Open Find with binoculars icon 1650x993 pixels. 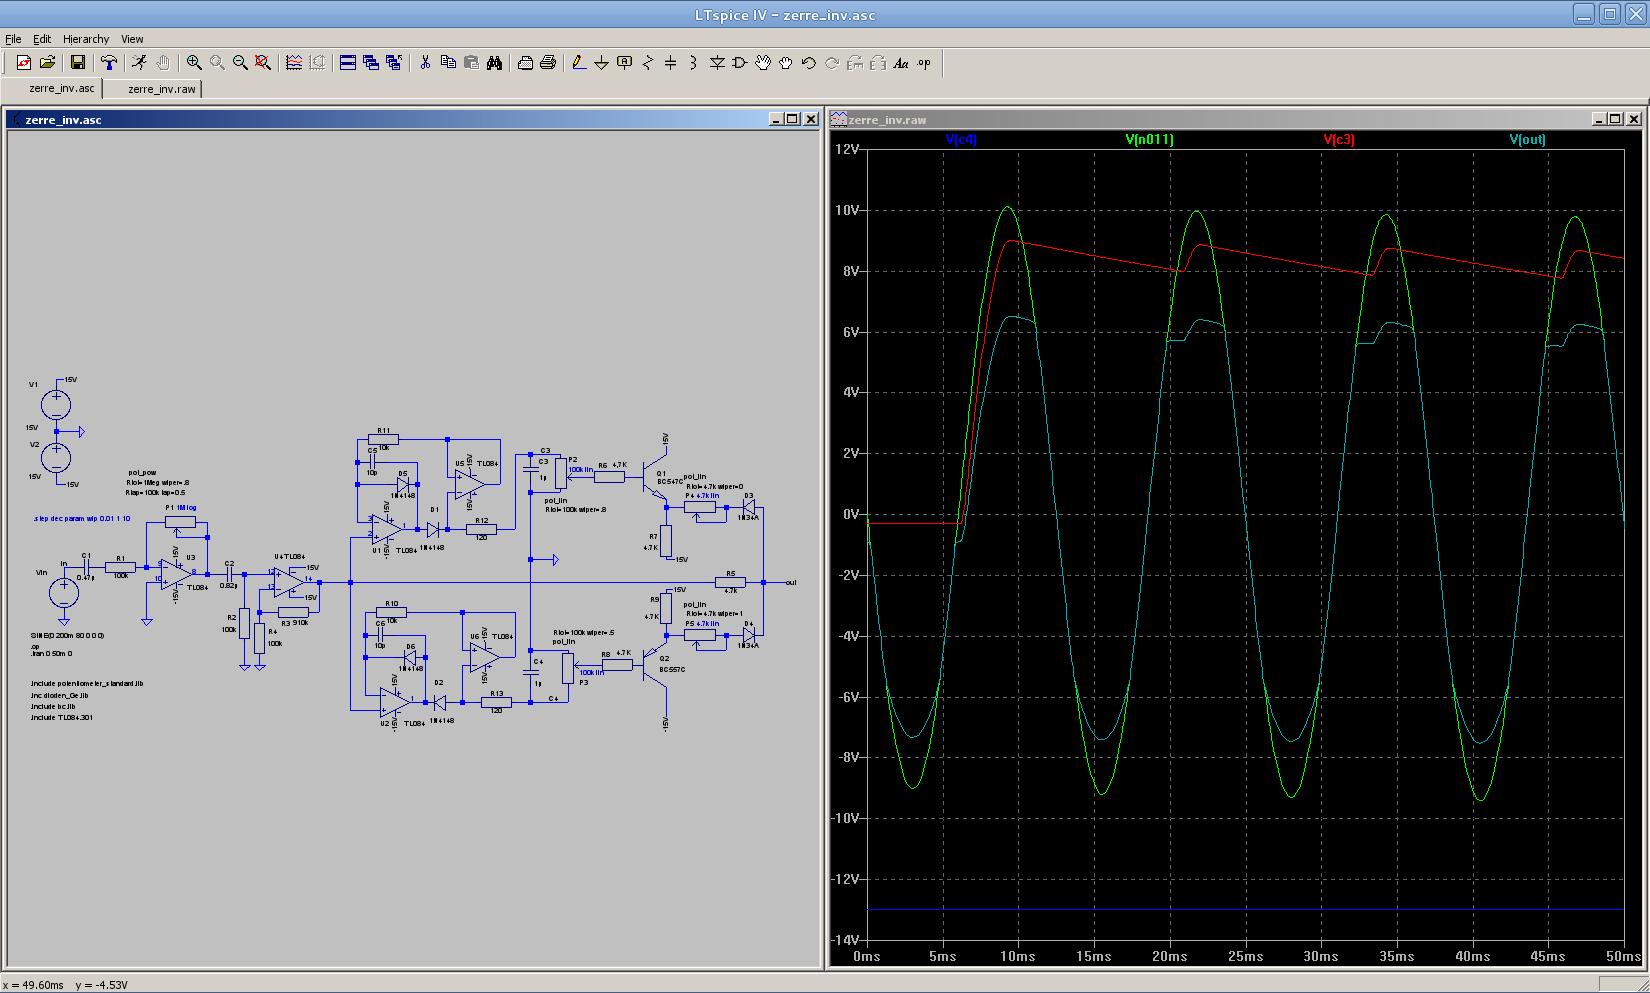click(494, 62)
